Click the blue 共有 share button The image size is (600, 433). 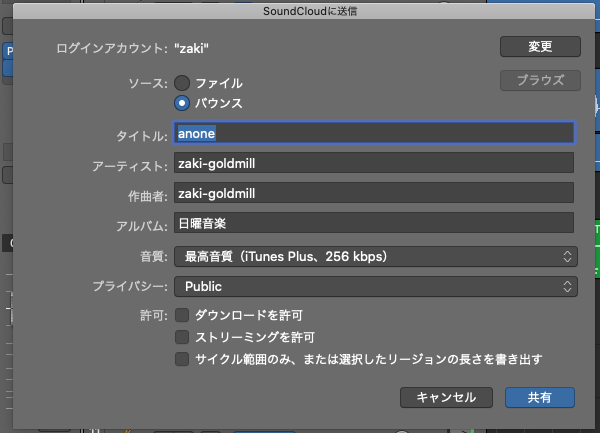pyautogui.click(x=539, y=397)
